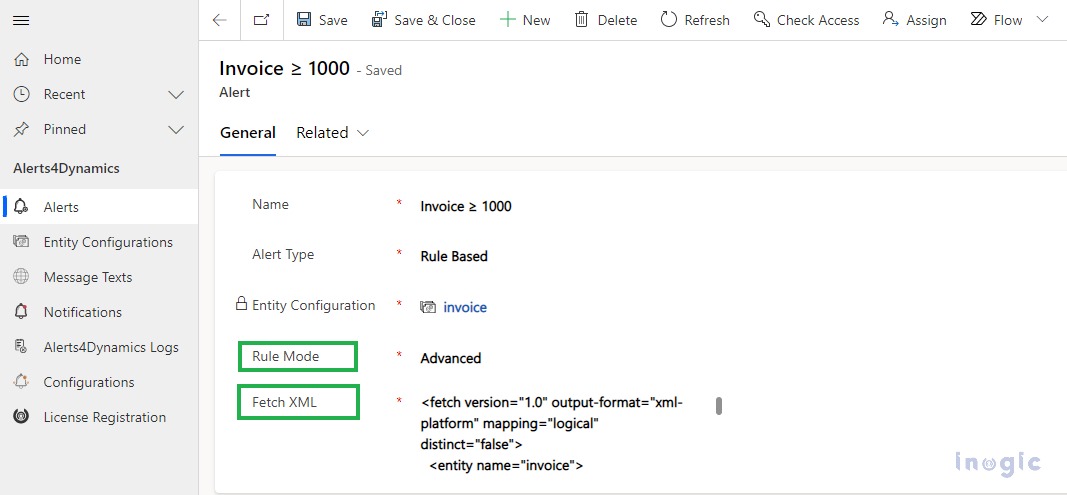Click the Entity Configuration field label
The image size is (1067, 495).
point(314,305)
